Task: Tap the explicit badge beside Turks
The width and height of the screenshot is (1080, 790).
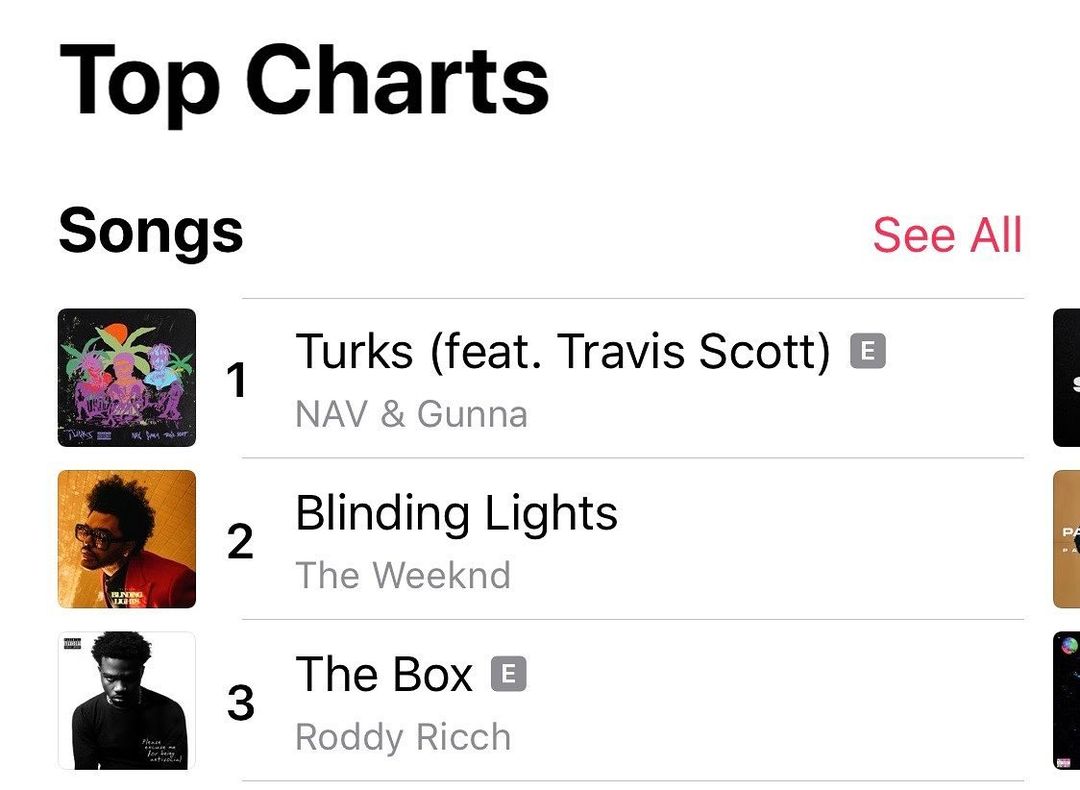Action: (x=868, y=351)
